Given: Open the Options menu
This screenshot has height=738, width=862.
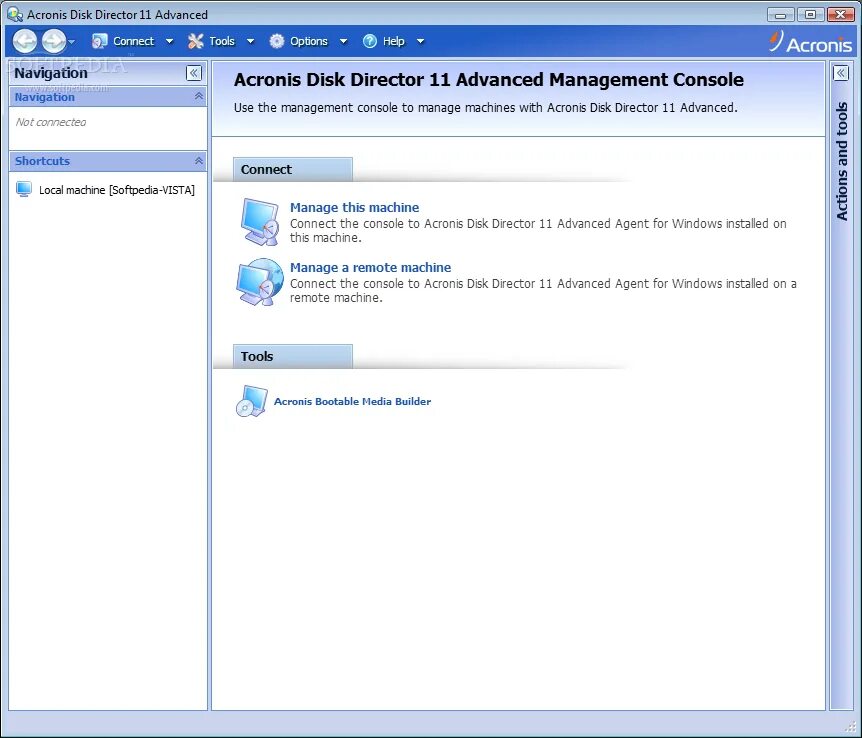Looking at the screenshot, I should coord(309,41).
